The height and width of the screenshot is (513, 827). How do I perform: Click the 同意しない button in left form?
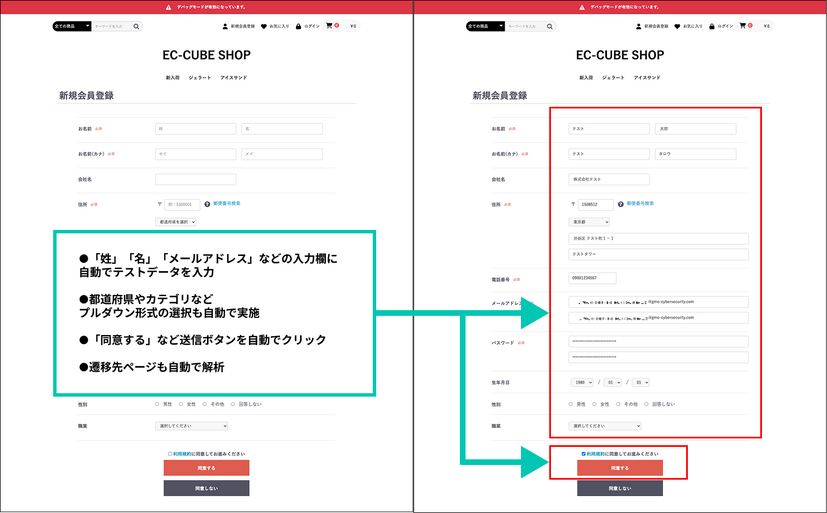206,488
